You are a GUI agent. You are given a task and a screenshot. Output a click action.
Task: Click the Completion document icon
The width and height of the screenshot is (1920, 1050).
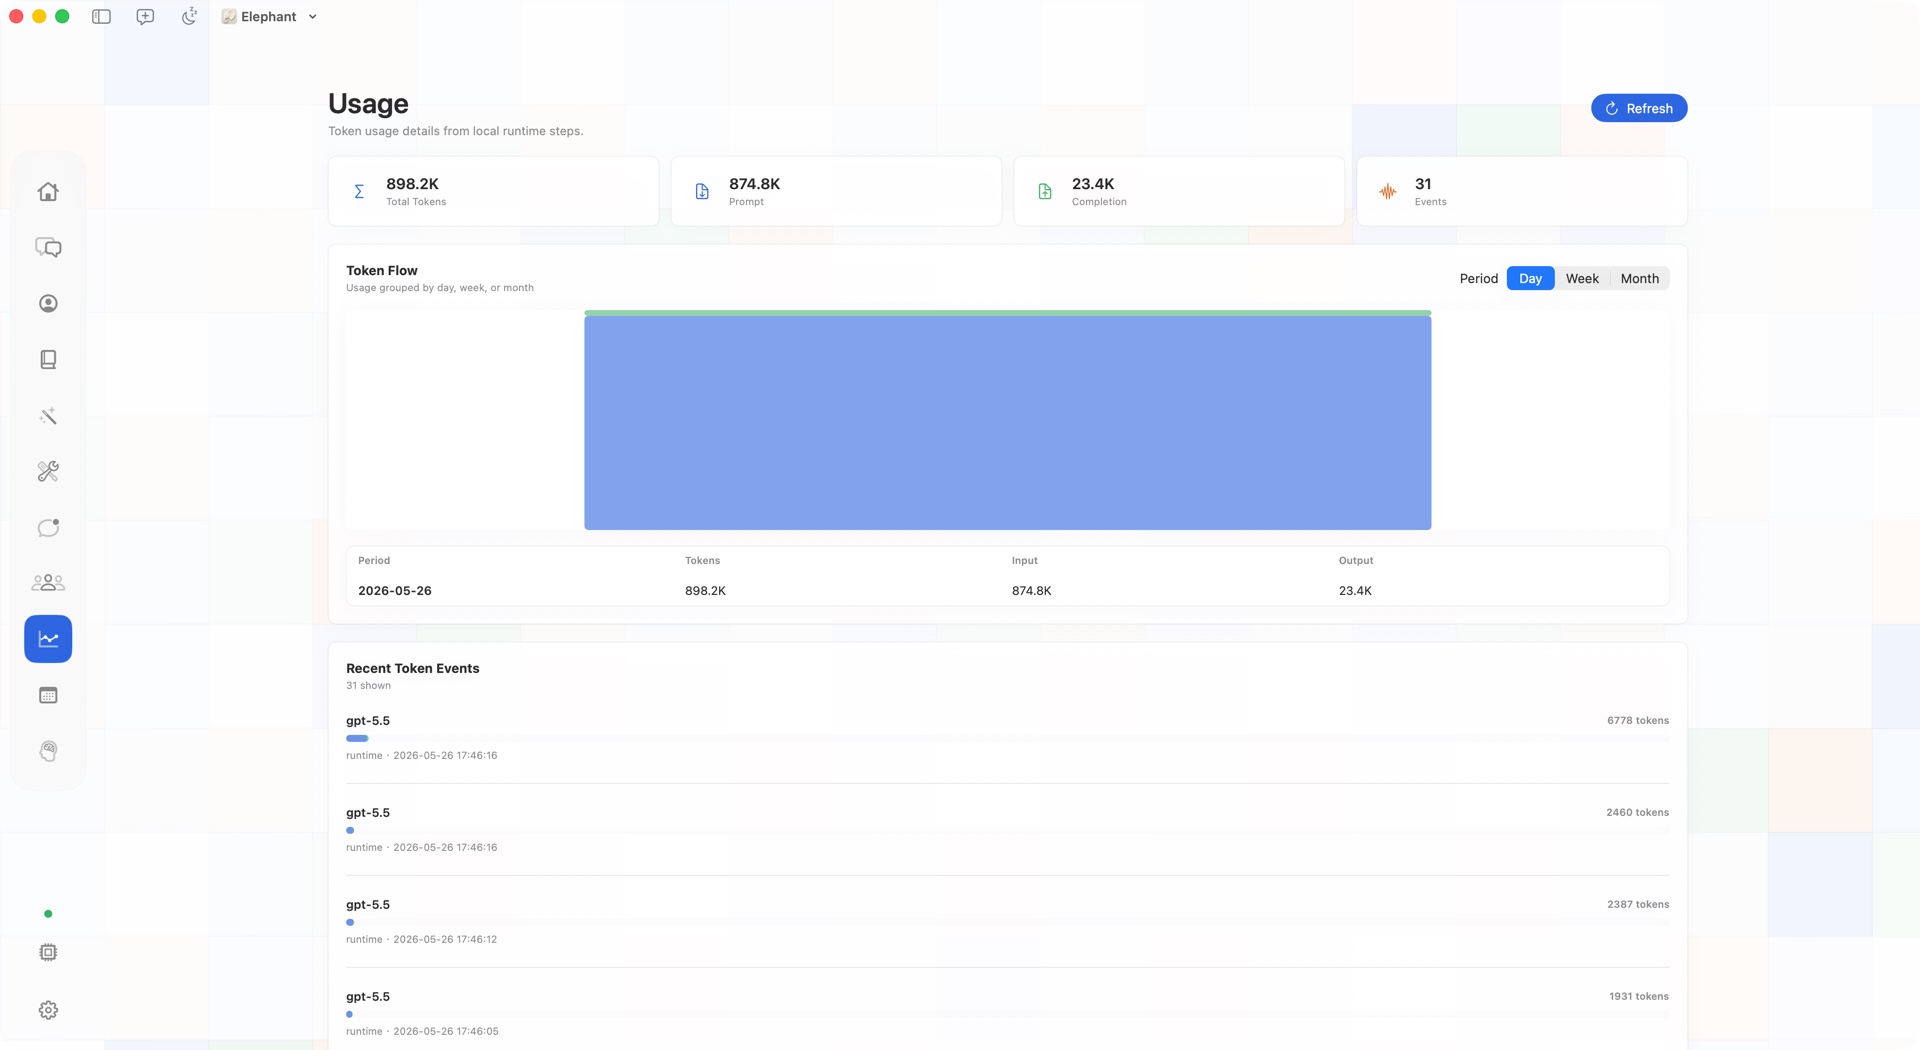(1045, 191)
